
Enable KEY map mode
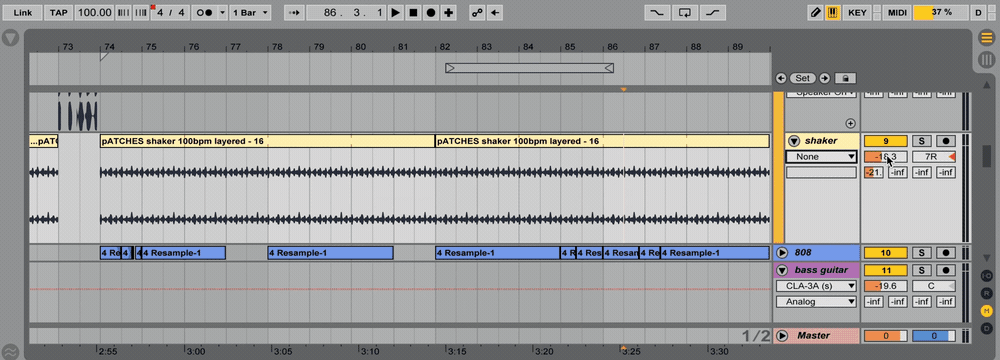coord(858,12)
